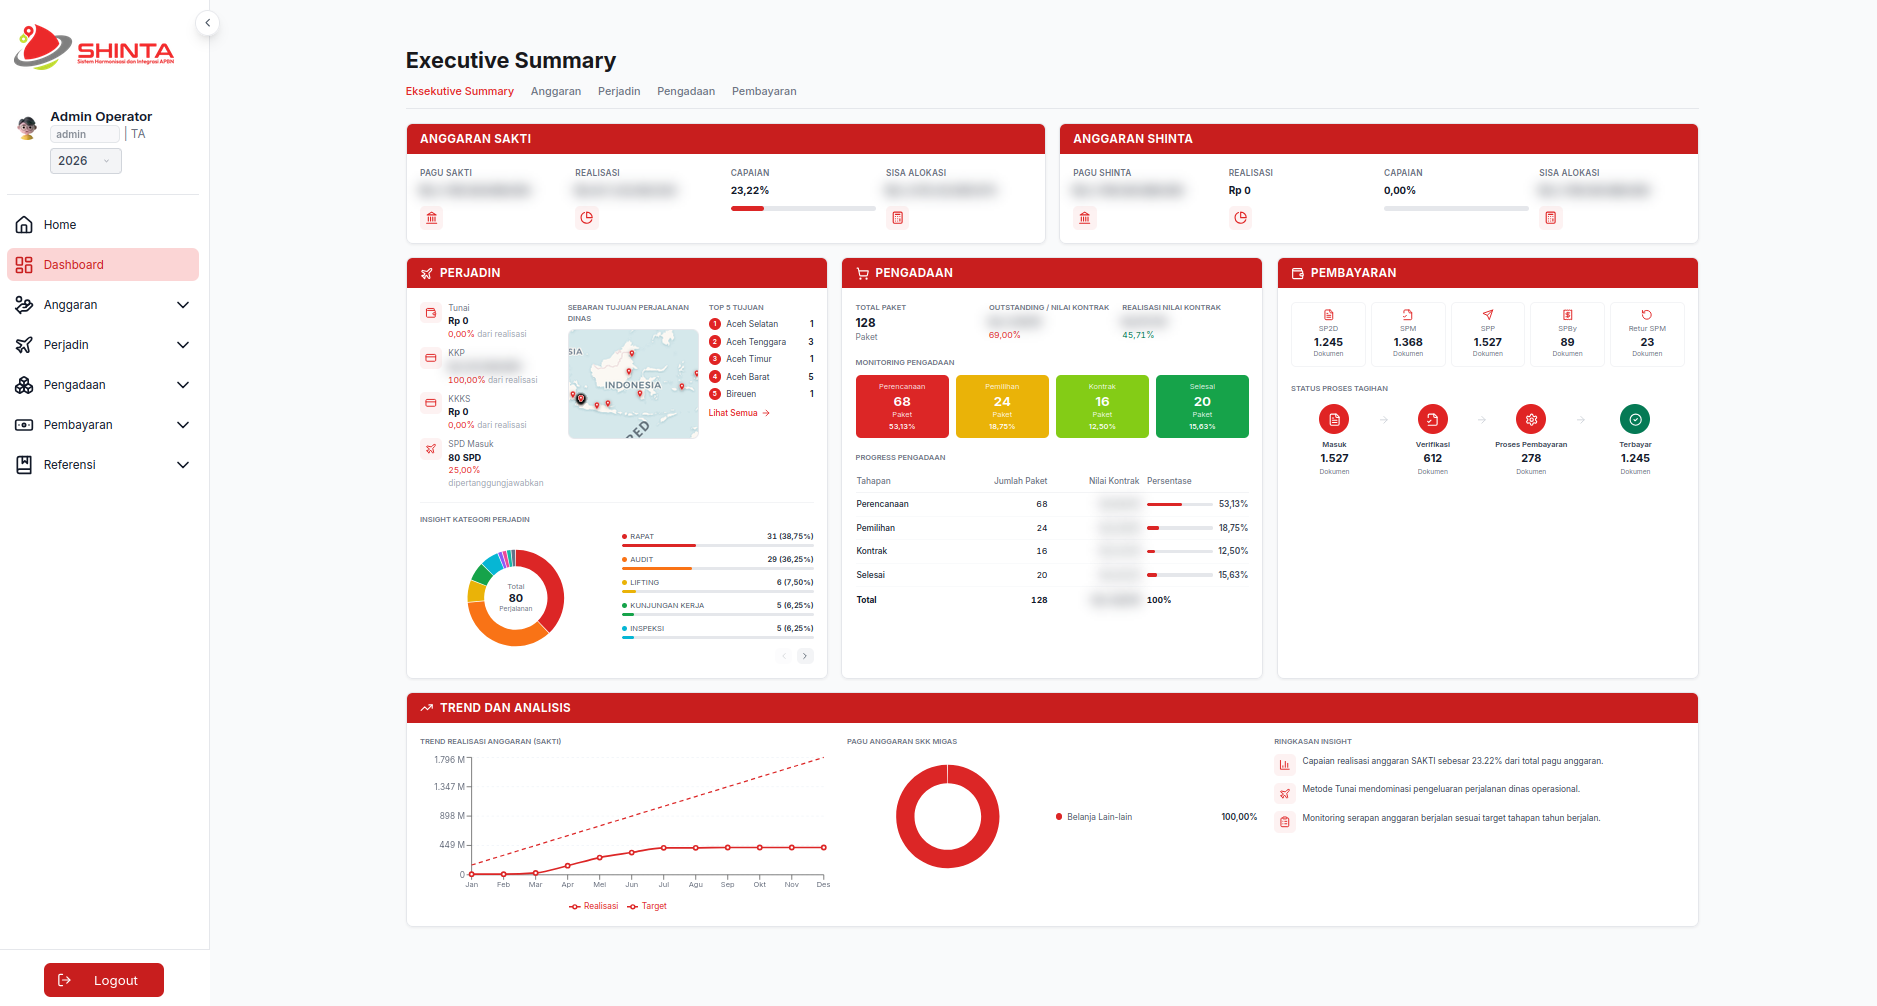This screenshot has height=1006, width=1877.
Task: Select Aceh Barat in top destinations
Action: pos(761,377)
